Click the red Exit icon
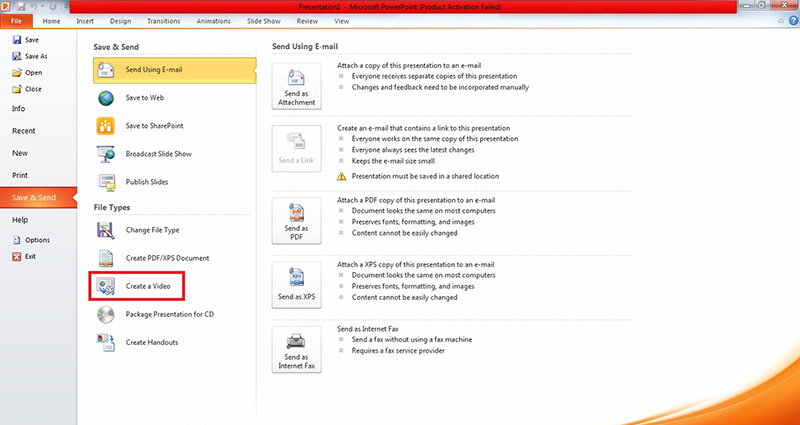Image resolution: width=800 pixels, height=425 pixels. click(17, 257)
